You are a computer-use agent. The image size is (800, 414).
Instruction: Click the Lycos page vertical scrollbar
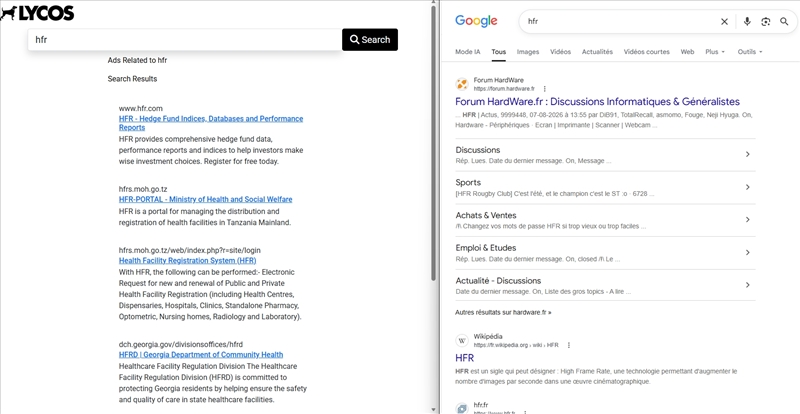tap(433, 143)
